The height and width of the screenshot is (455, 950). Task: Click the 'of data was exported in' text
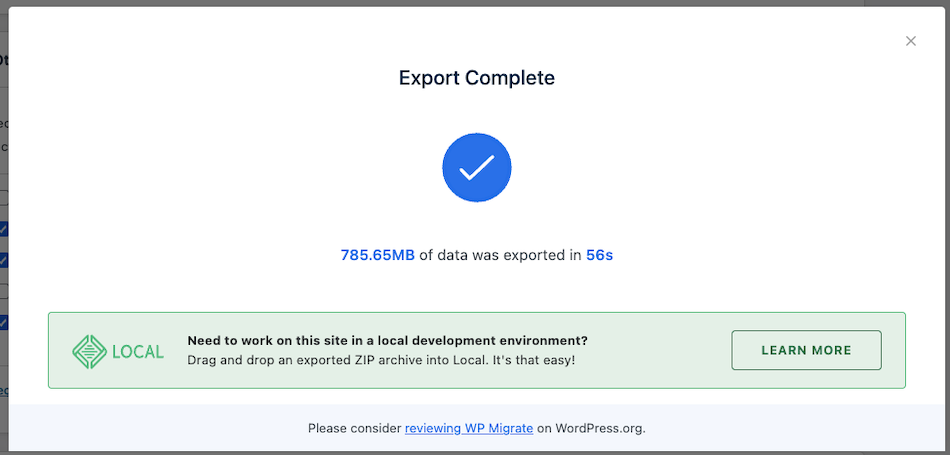500,255
